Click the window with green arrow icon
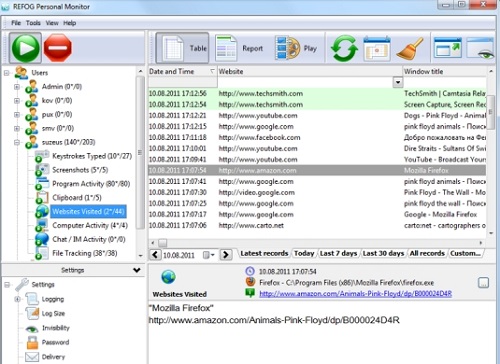This screenshot has width=500, height=364. click(448, 48)
